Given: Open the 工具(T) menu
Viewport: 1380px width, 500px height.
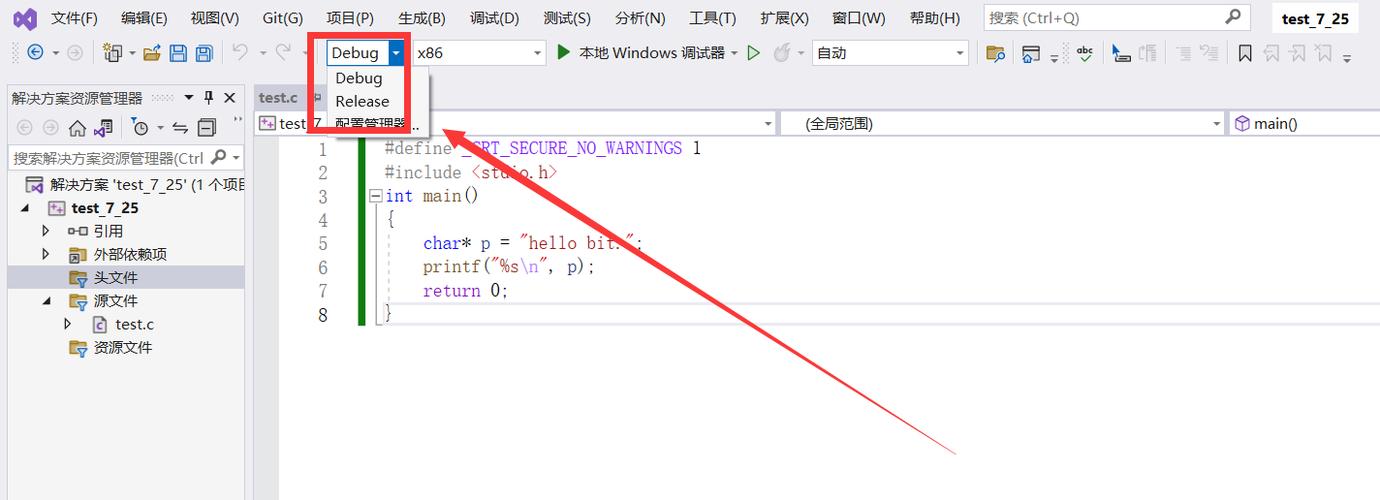Looking at the screenshot, I should click(713, 18).
